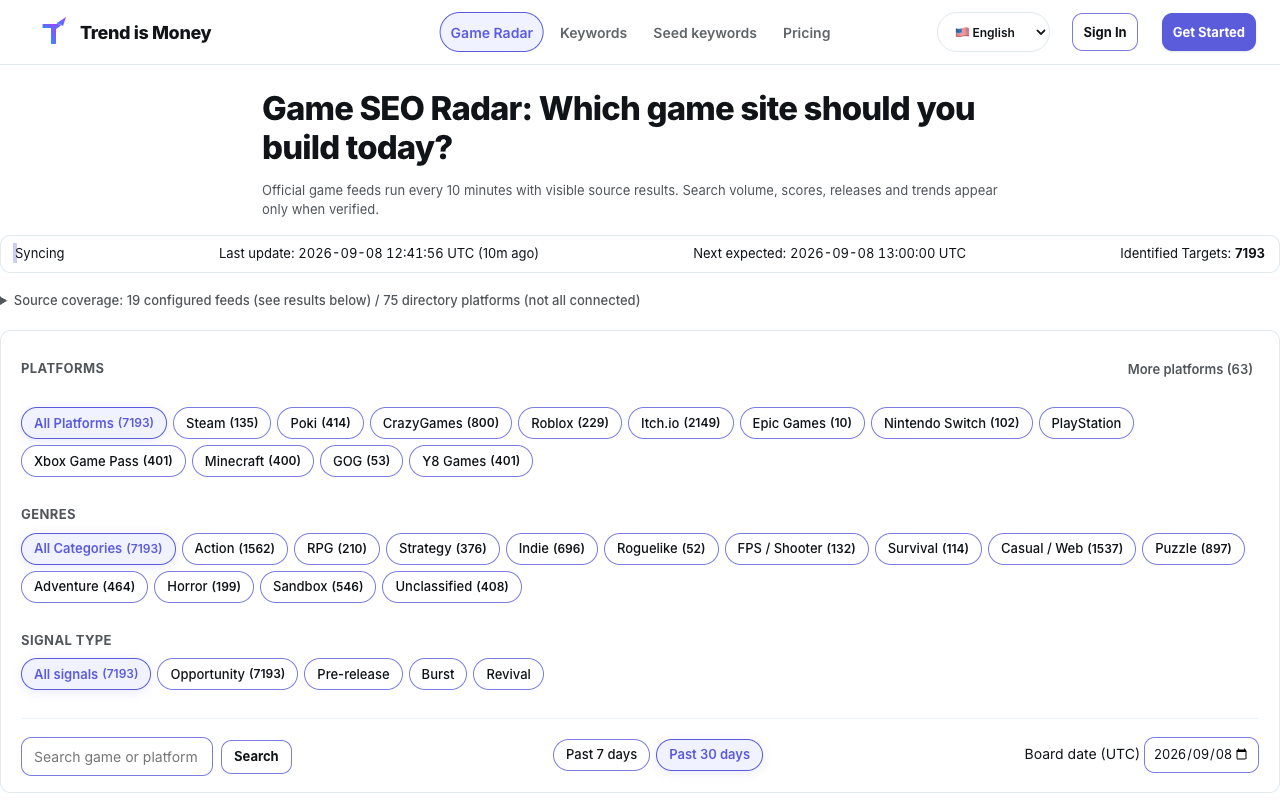The image size is (1280, 800).
Task: Select the All Categories (7193) genre
Action: click(x=98, y=548)
